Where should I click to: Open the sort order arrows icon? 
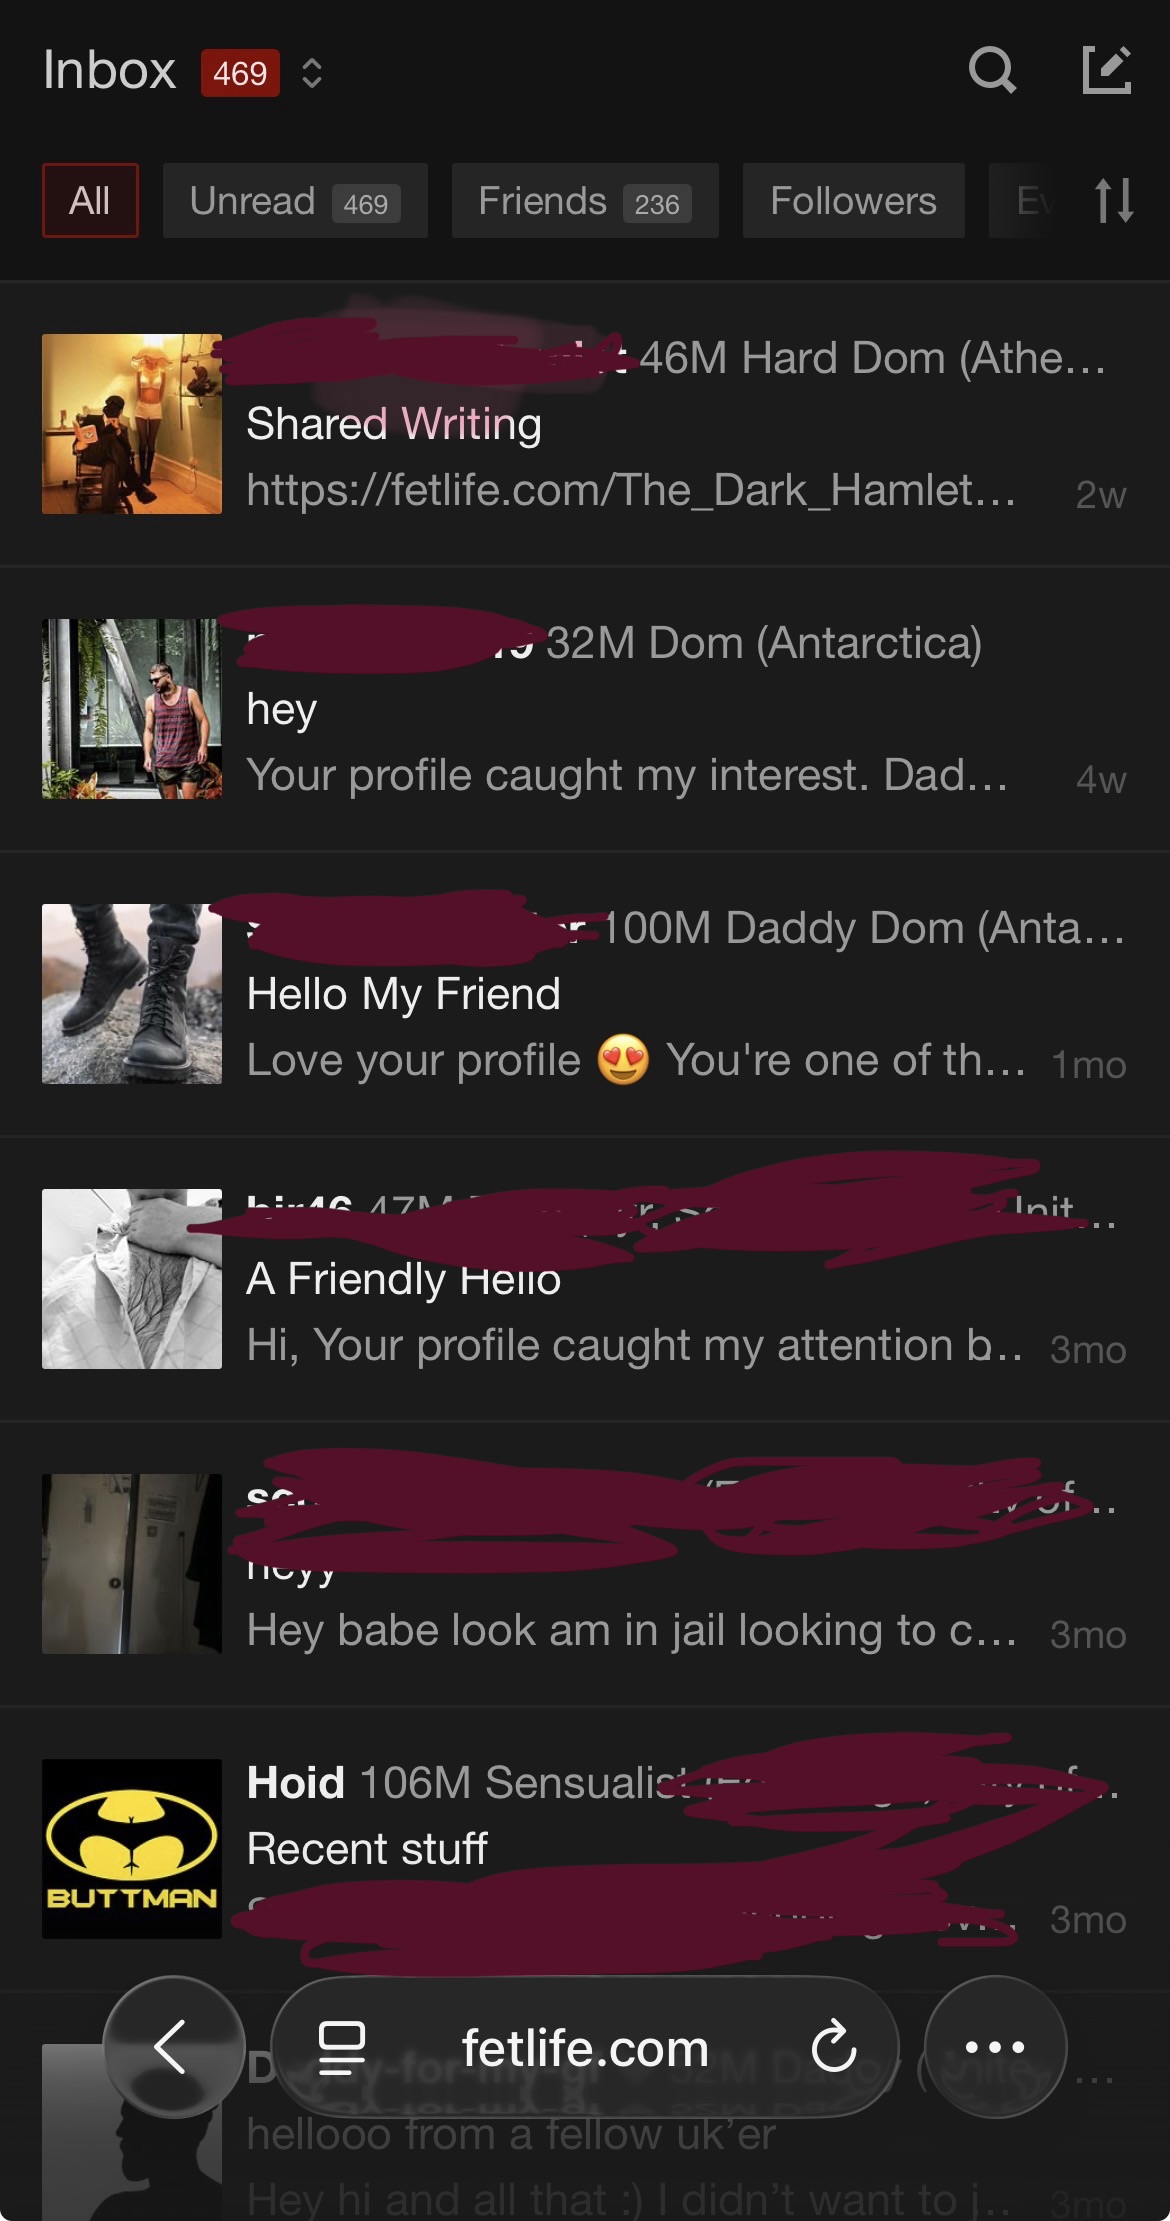point(1113,200)
